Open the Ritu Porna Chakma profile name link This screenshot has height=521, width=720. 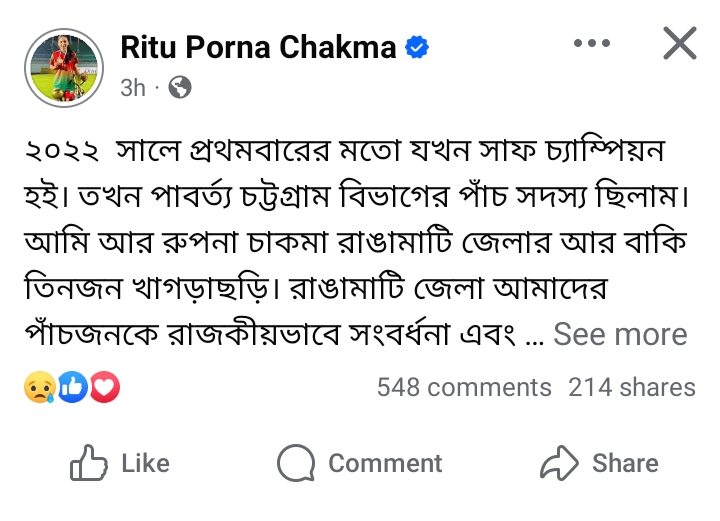click(258, 47)
